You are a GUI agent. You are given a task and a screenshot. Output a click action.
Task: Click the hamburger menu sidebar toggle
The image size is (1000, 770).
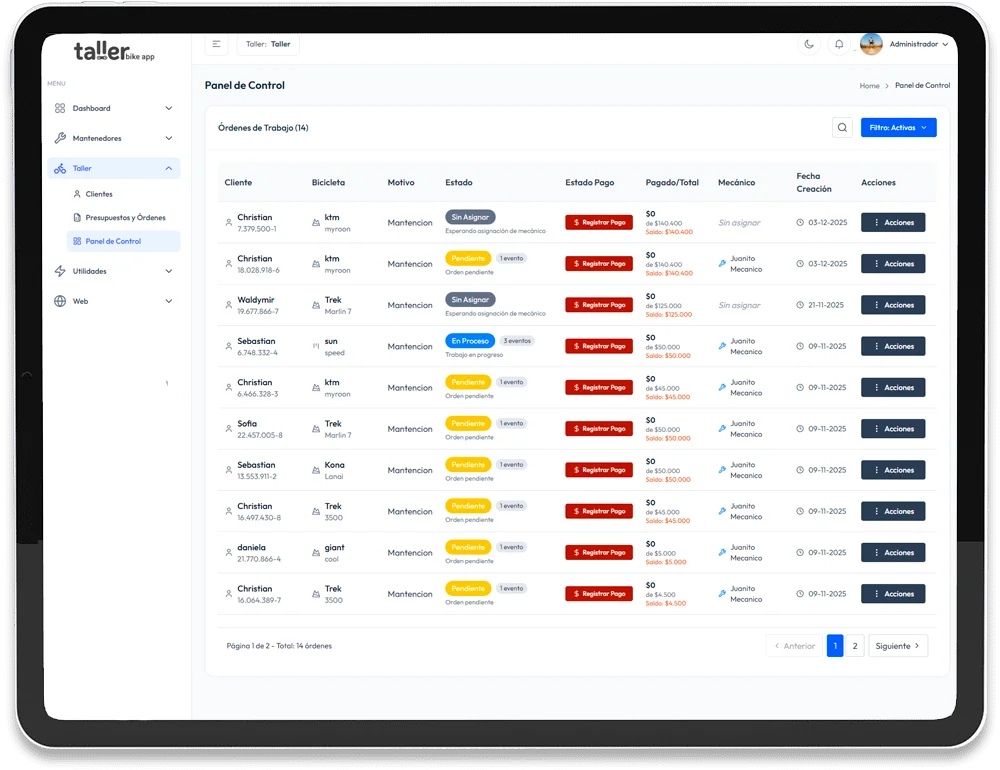tap(216, 44)
